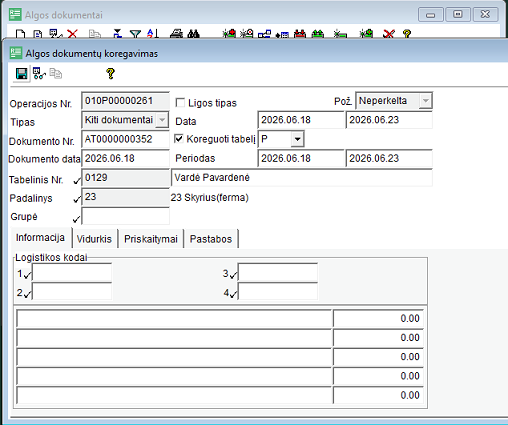Click the Operacijos Nr. field 010P00000261
The height and width of the screenshot is (425, 508).
click(x=125, y=101)
